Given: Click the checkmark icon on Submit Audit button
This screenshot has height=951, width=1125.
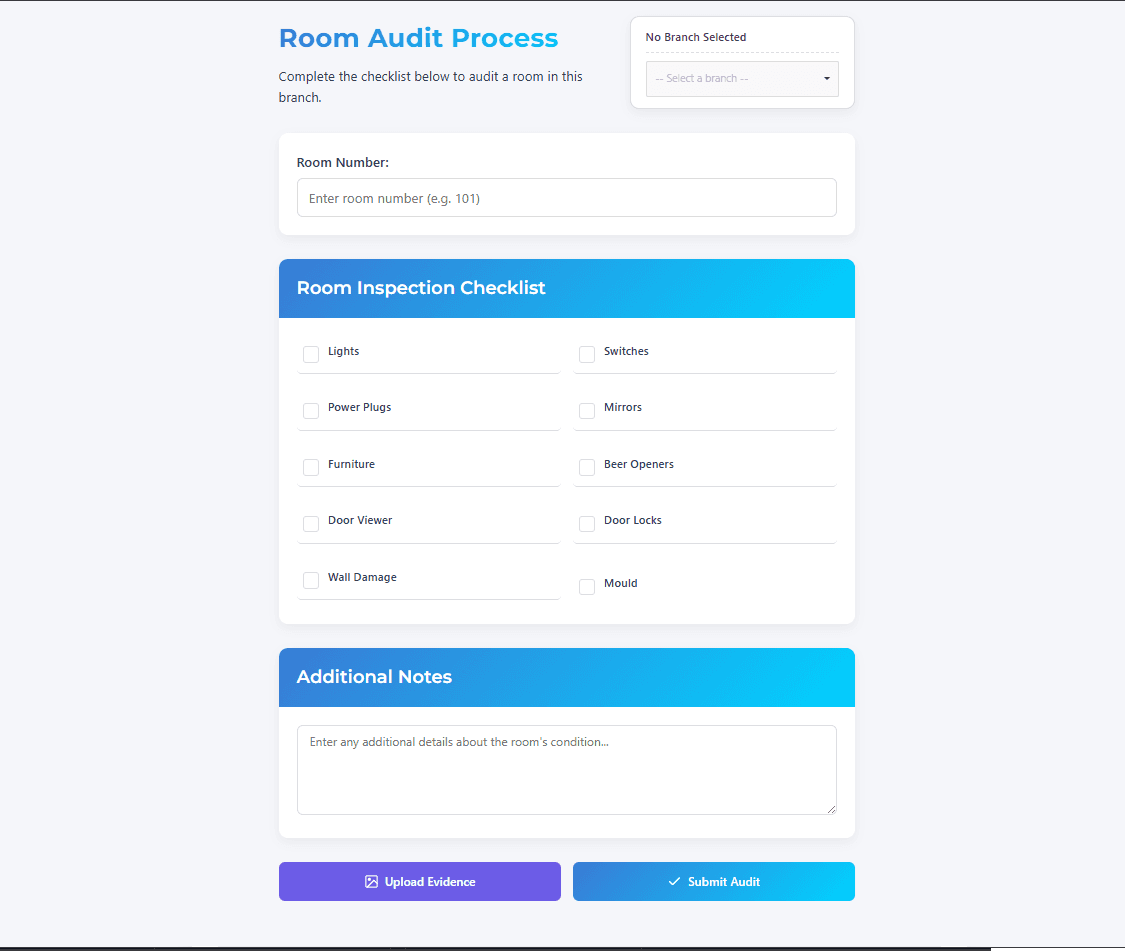Looking at the screenshot, I should (673, 881).
